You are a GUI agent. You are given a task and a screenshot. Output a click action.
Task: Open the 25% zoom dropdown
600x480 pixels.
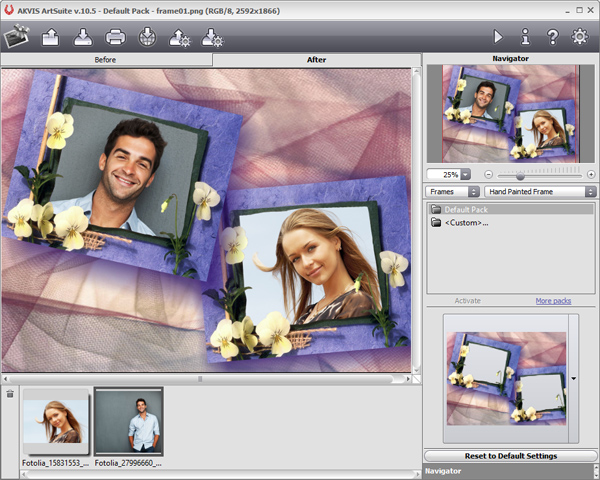(465, 175)
